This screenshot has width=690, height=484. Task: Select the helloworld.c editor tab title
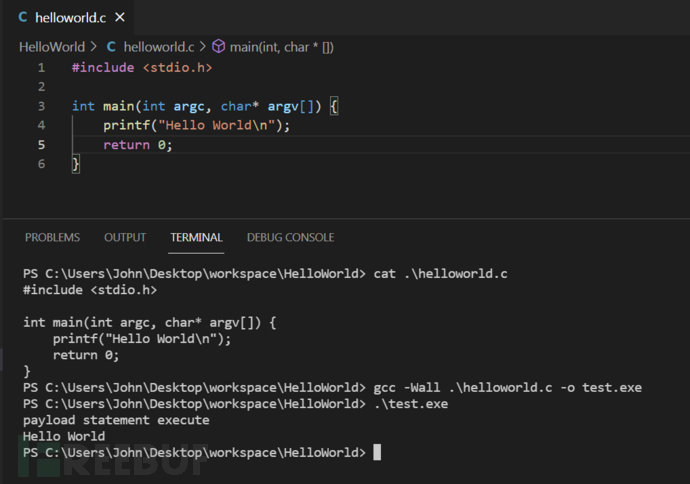click(x=70, y=18)
